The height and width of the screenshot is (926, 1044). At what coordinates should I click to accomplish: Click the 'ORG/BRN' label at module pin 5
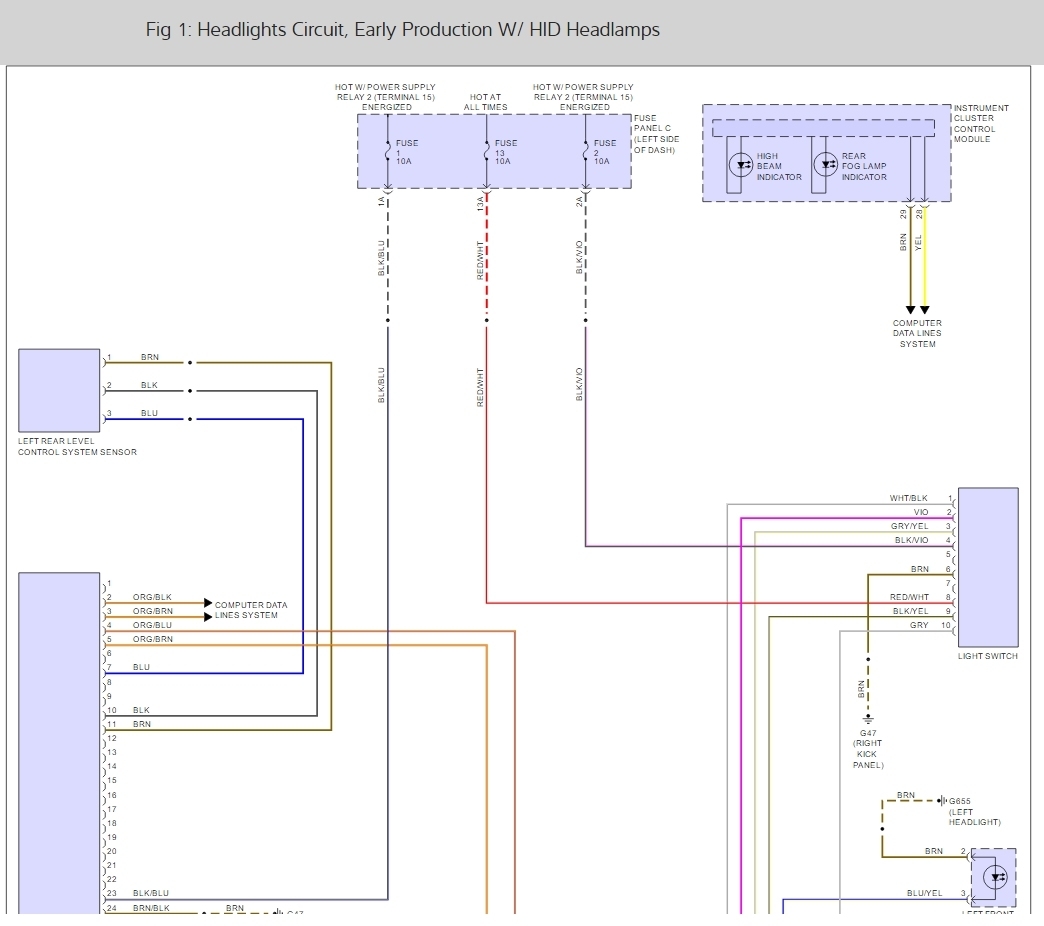[x=152, y=639]
